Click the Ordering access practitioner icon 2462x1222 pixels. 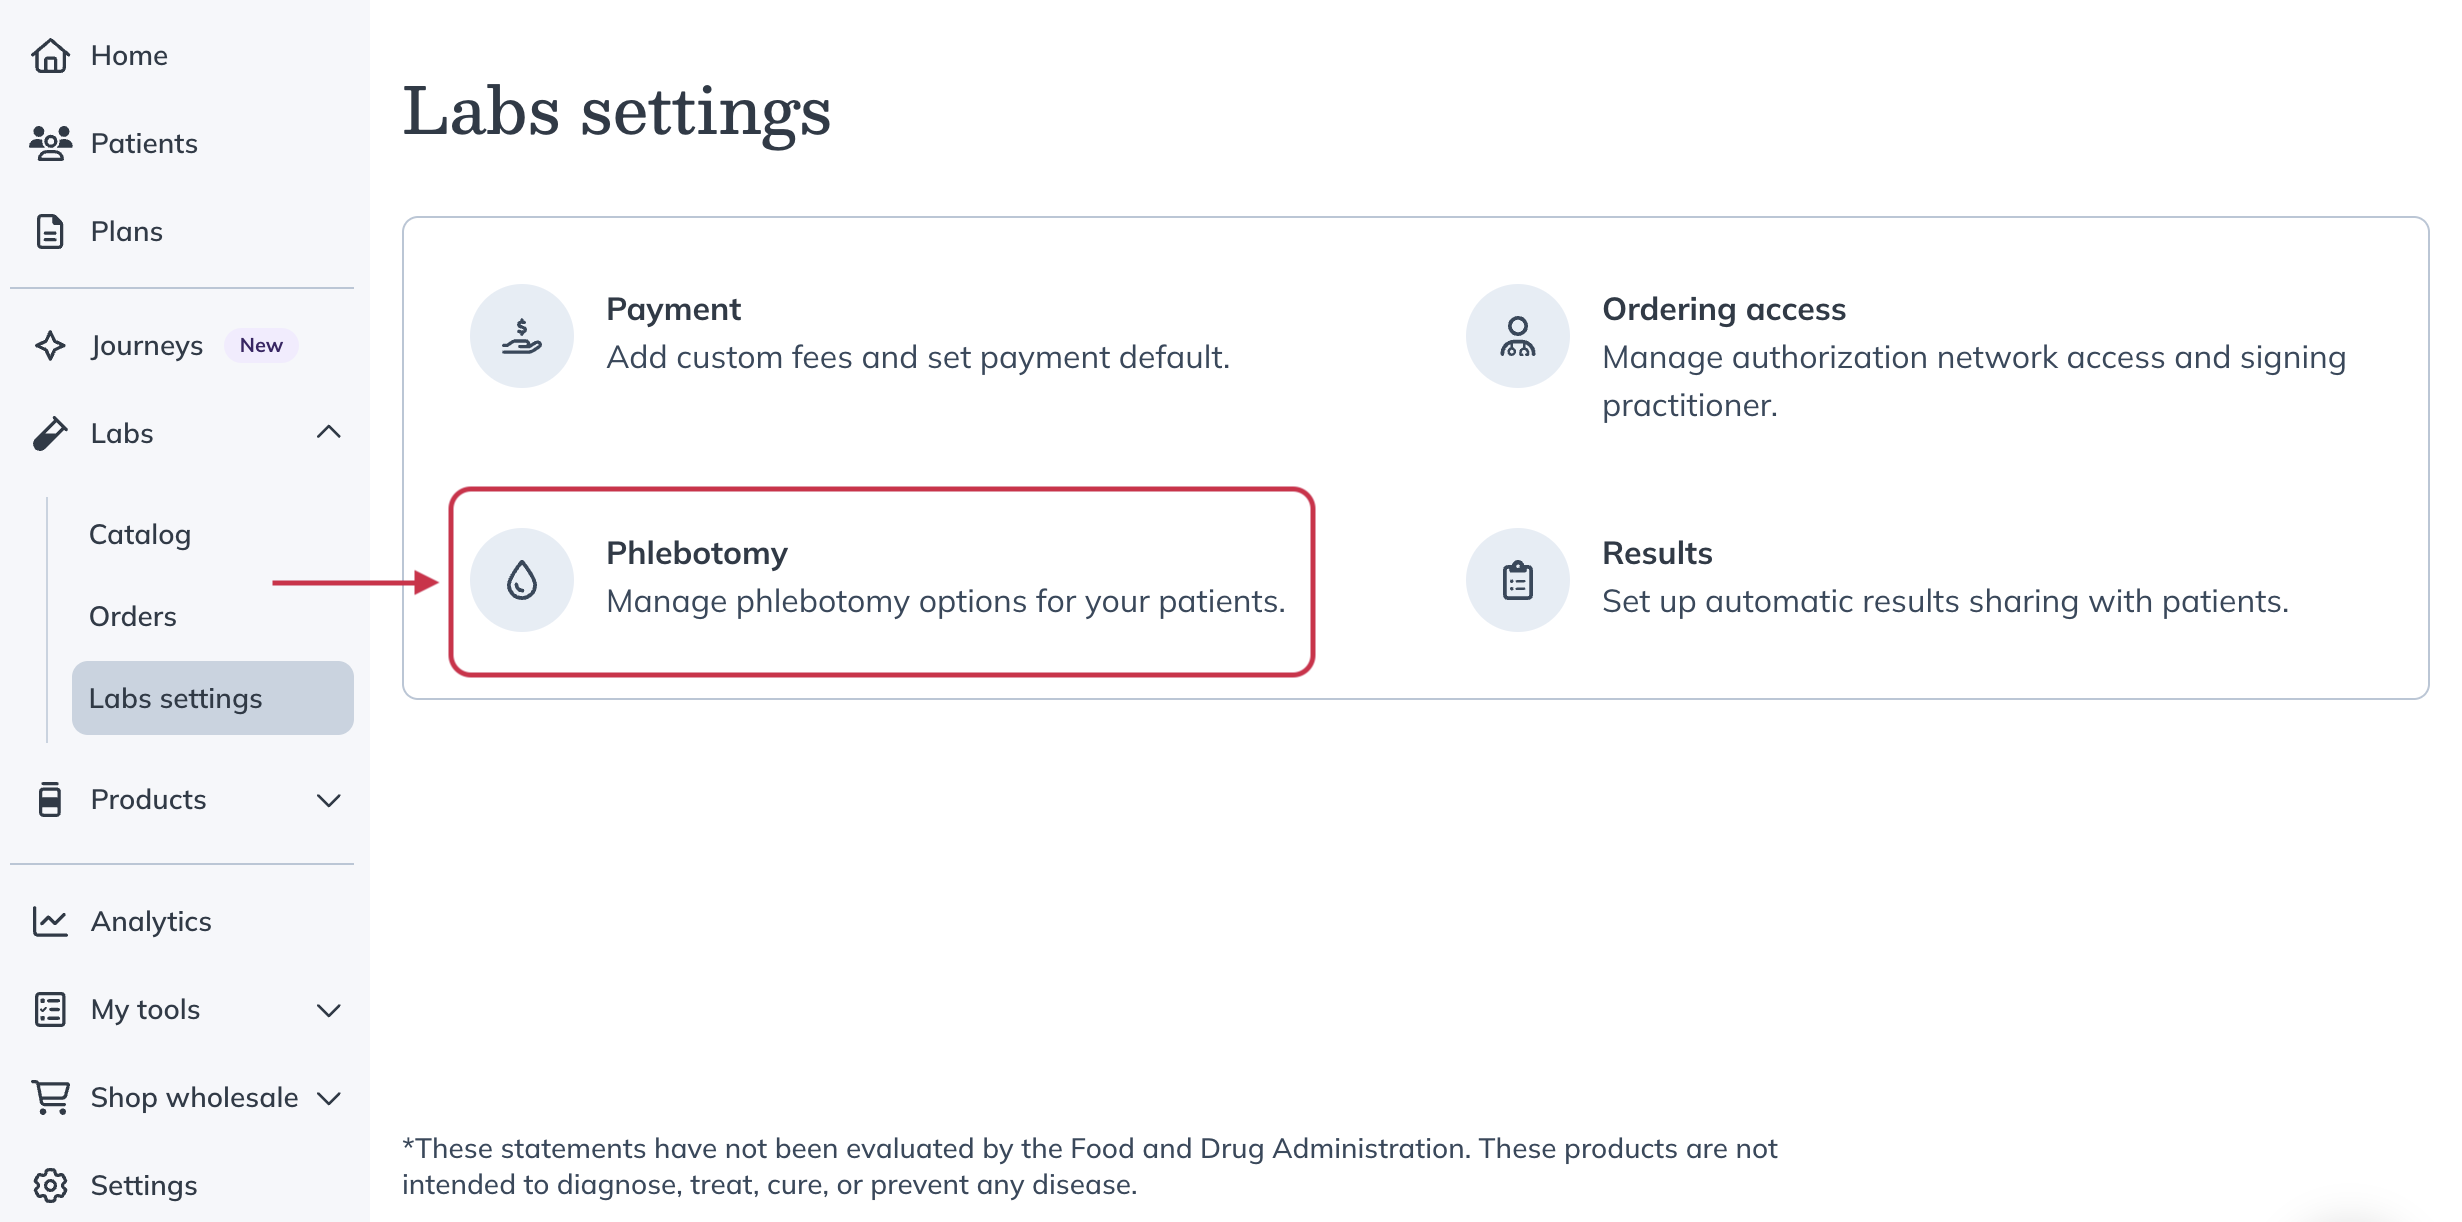1516,335
